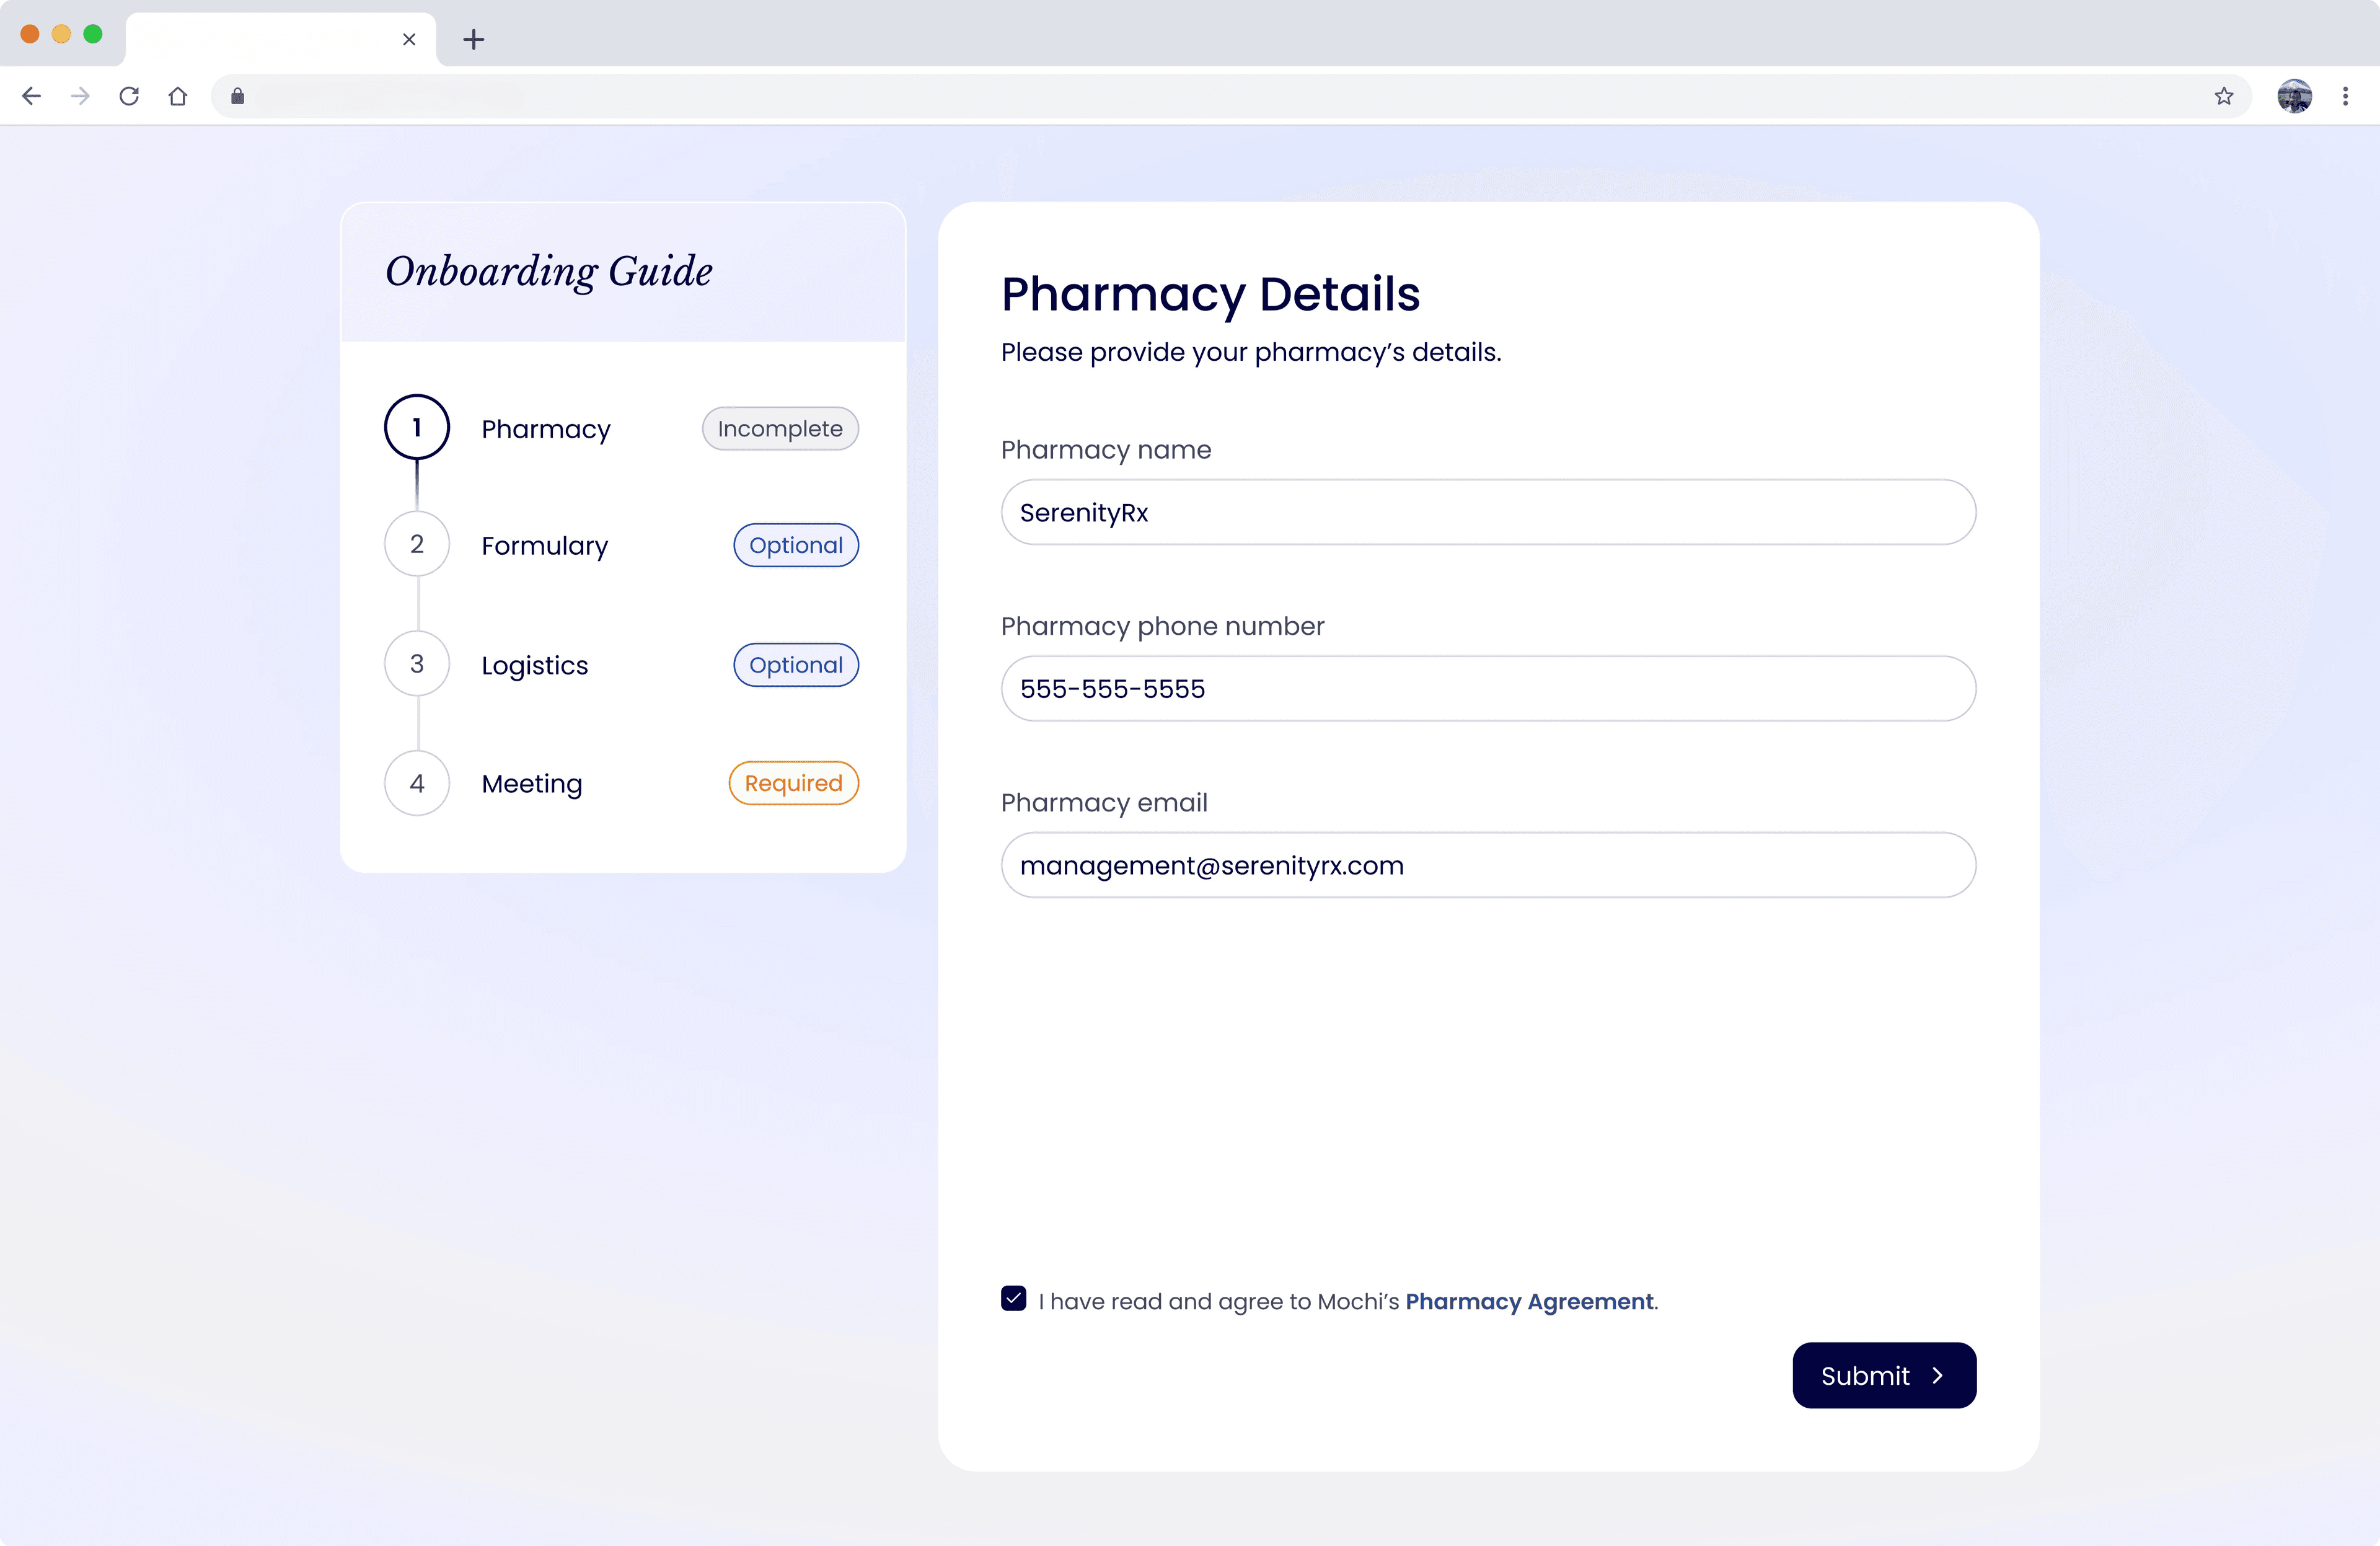Screen dimensions: 2380x1546
Task: Open a new browser tab
Action: click(x=473, y=40)
